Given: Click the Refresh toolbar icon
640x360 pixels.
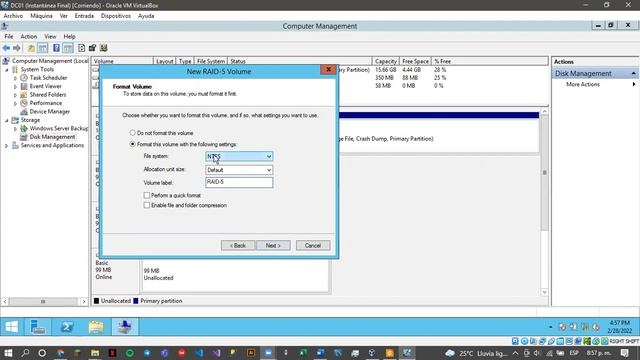Looking at the screenshot, I should 82,48.
